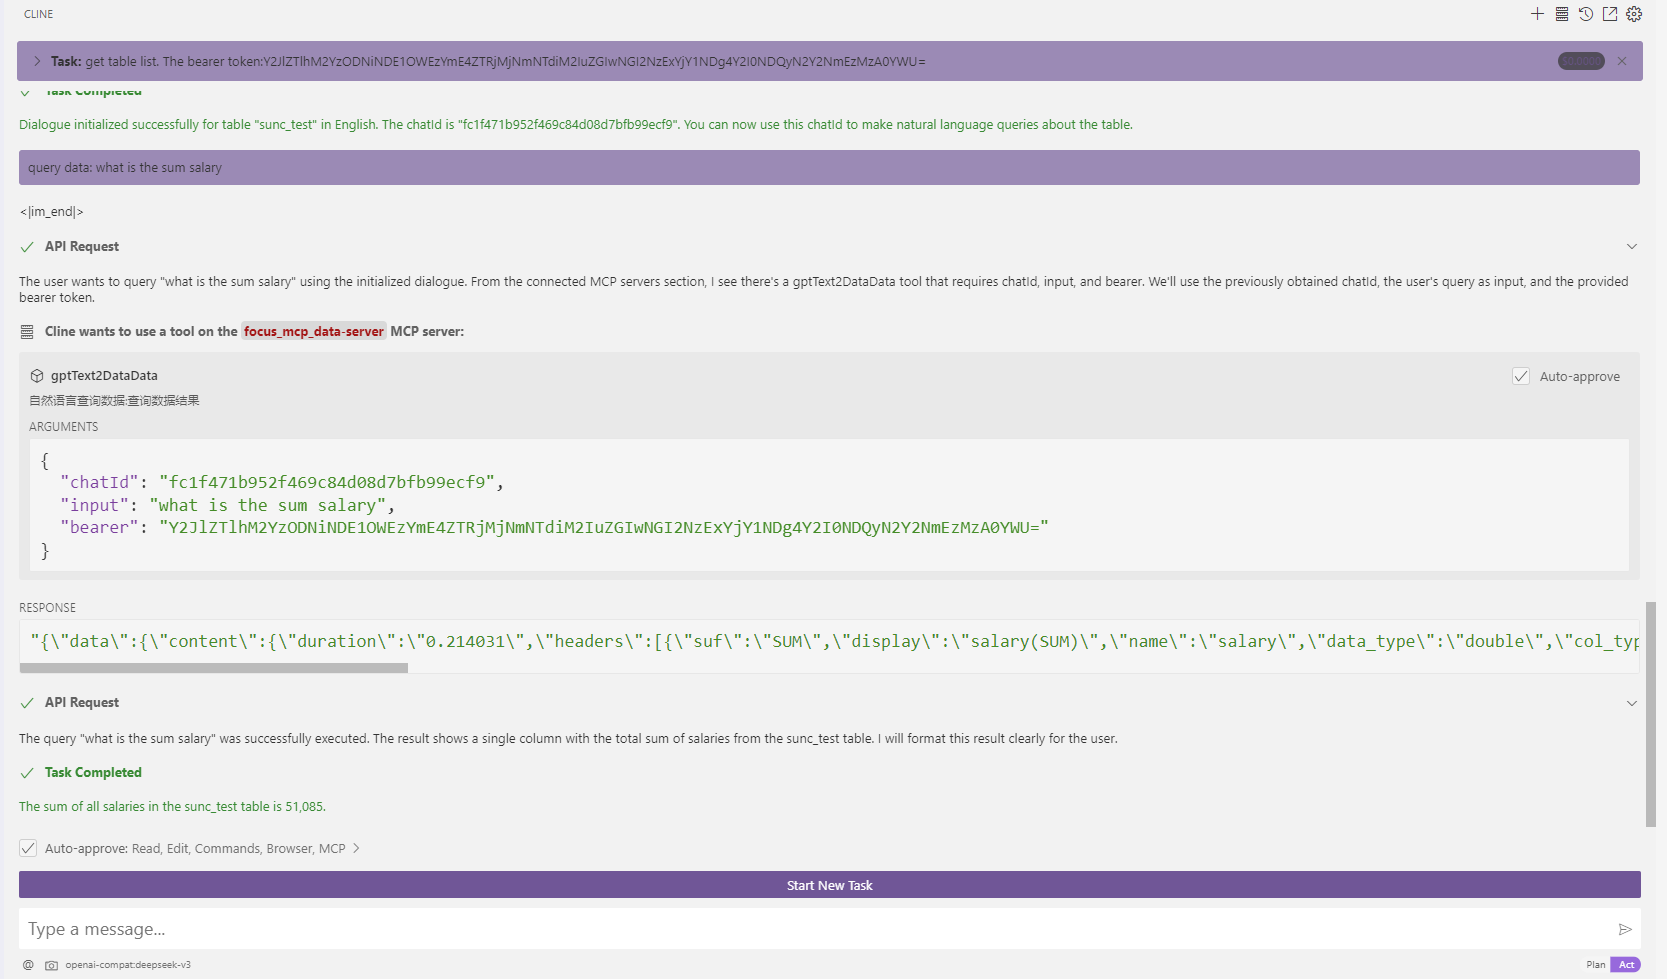
Task: Click the camera add image icon
Action: 51,965
